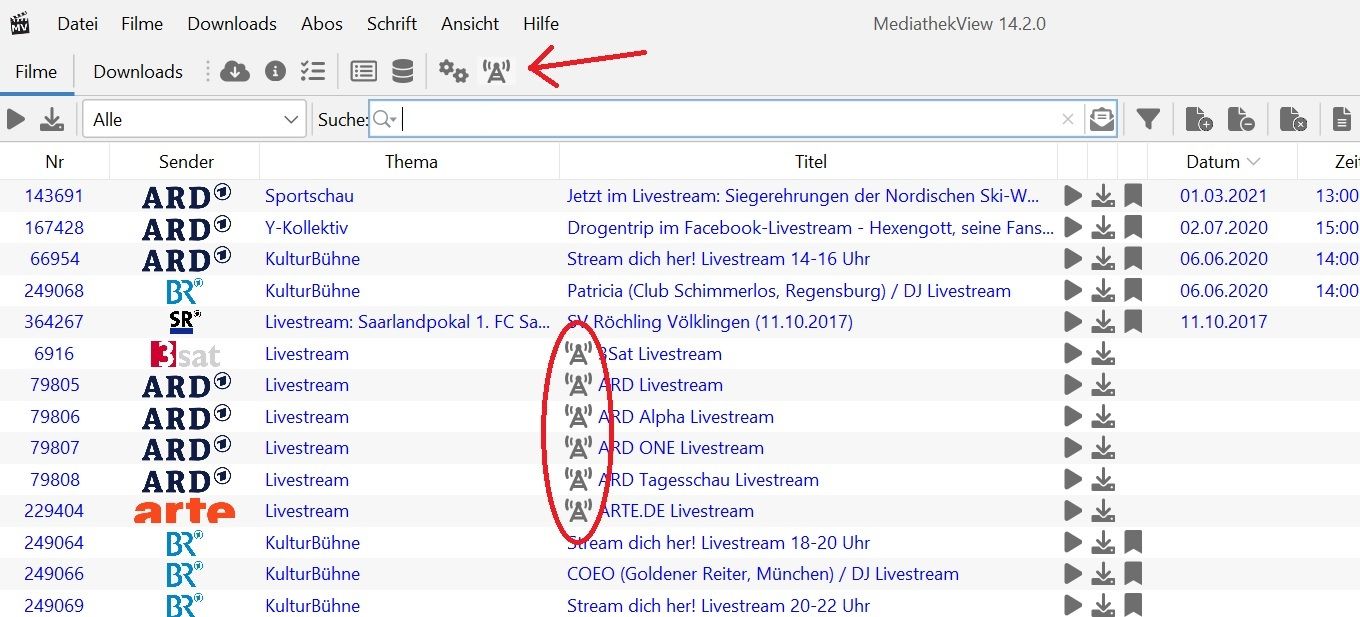The width and height of the screenshot is (1360, 617).
Task: Click the toolbar download film icon
Action: [52, 120]
